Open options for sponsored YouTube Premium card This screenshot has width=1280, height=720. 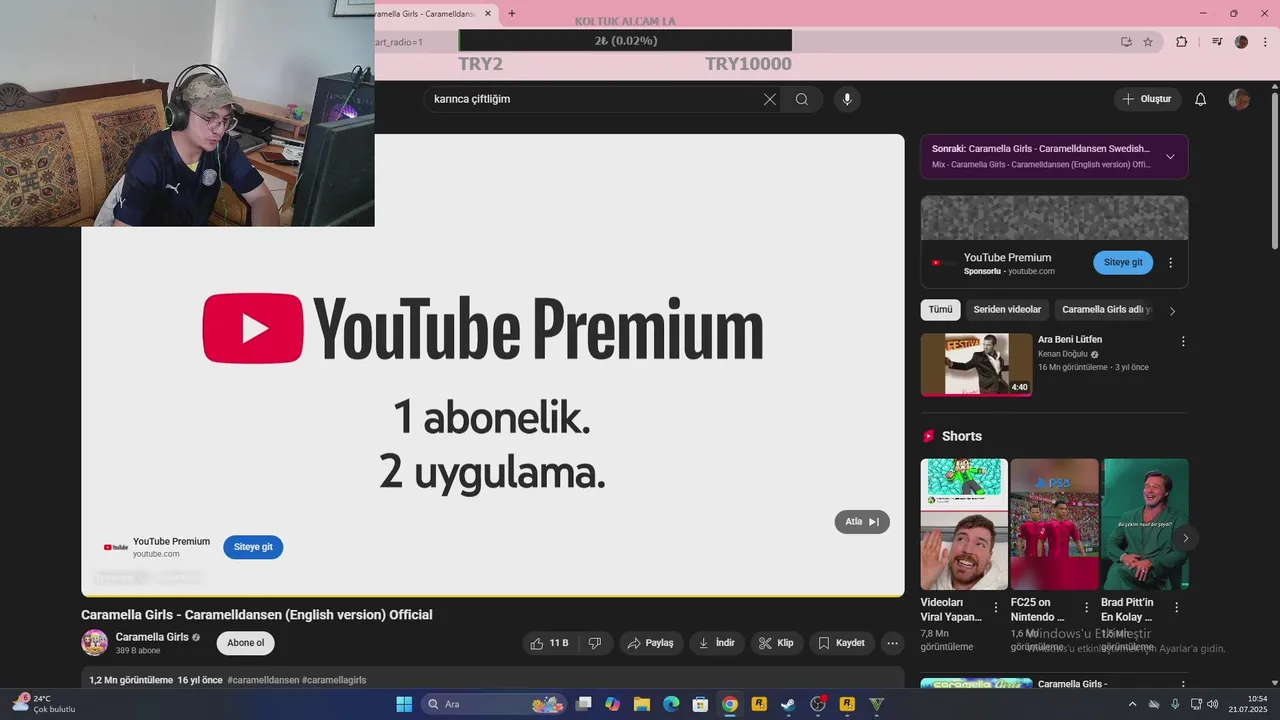click(1171, 263)
